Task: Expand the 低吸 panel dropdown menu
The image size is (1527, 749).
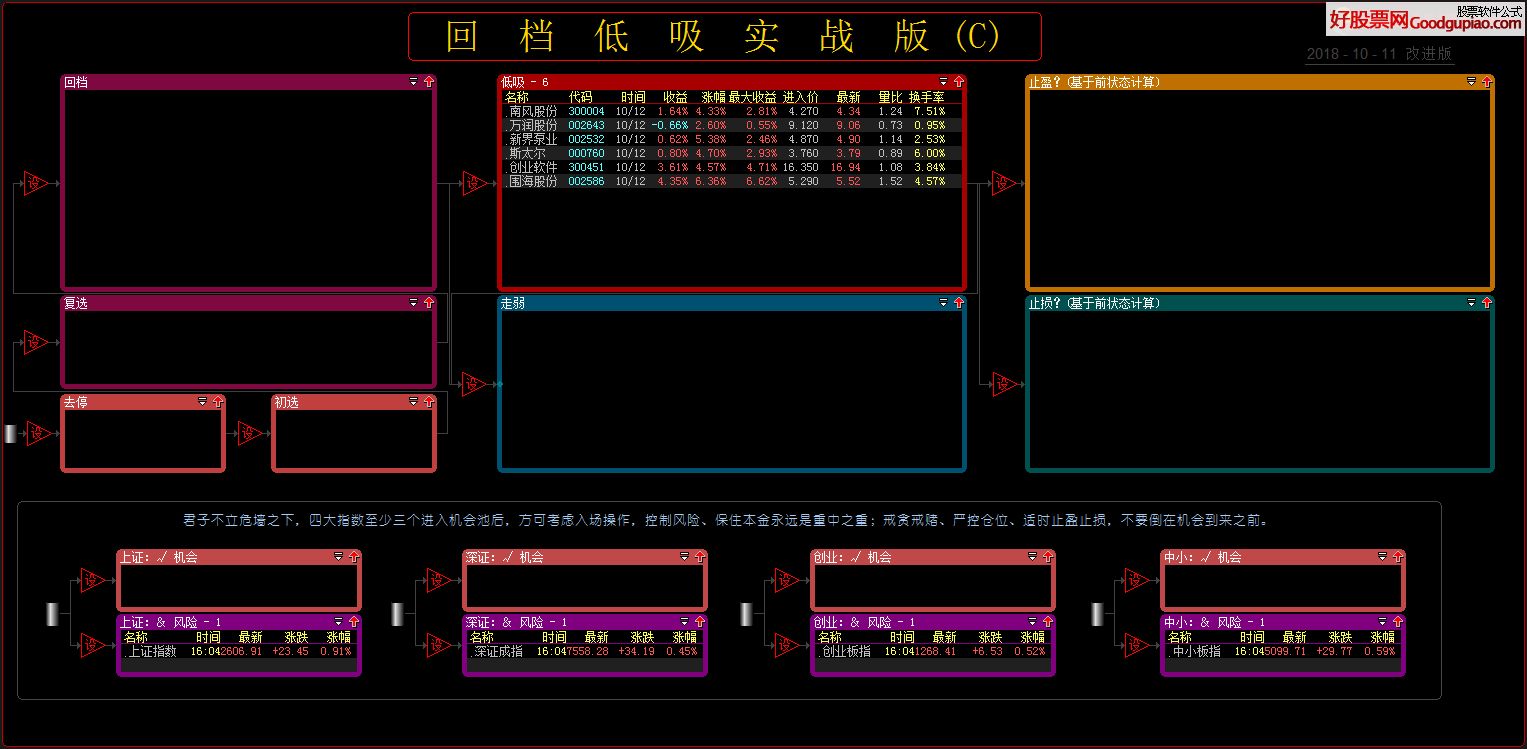Action: (943, 82)
